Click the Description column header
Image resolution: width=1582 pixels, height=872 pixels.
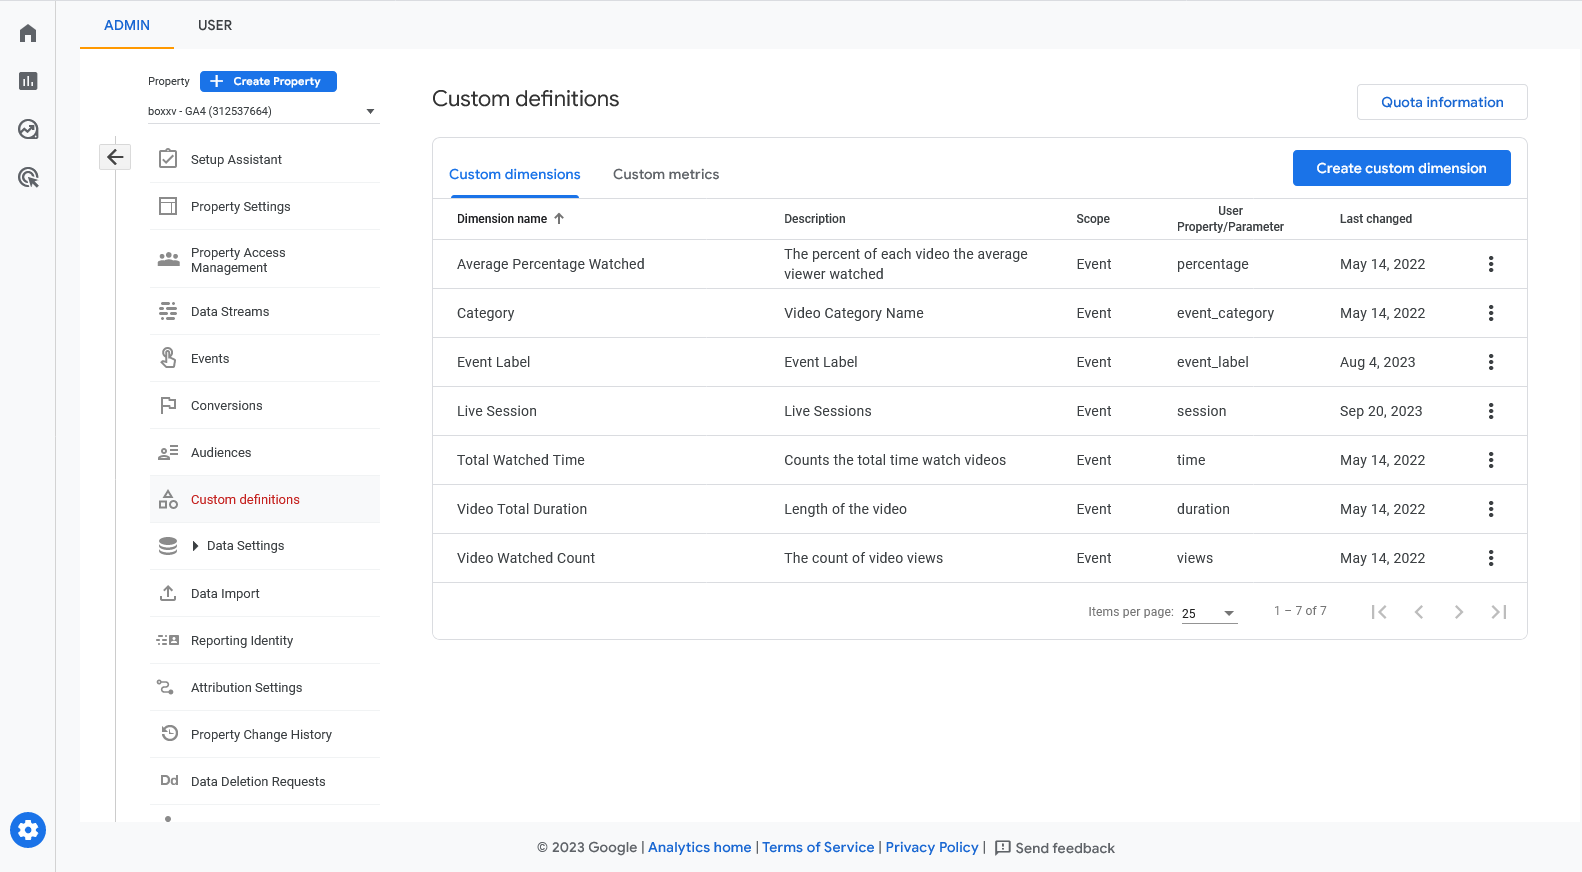pos(815,219)
